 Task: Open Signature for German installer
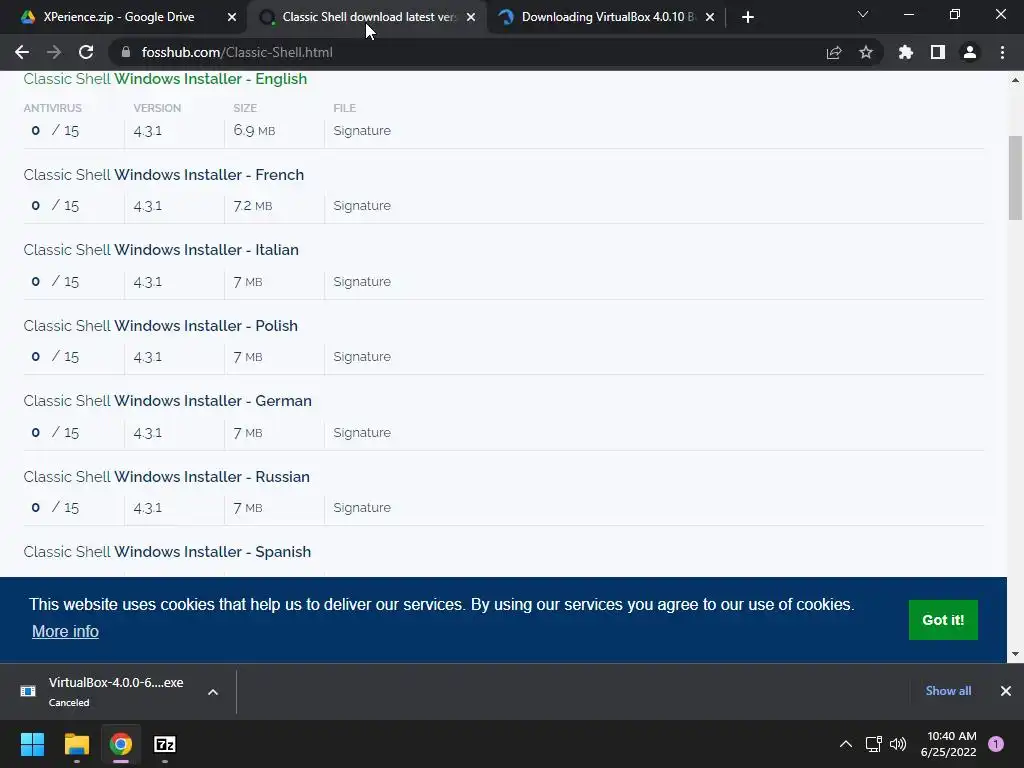(362, 432)
